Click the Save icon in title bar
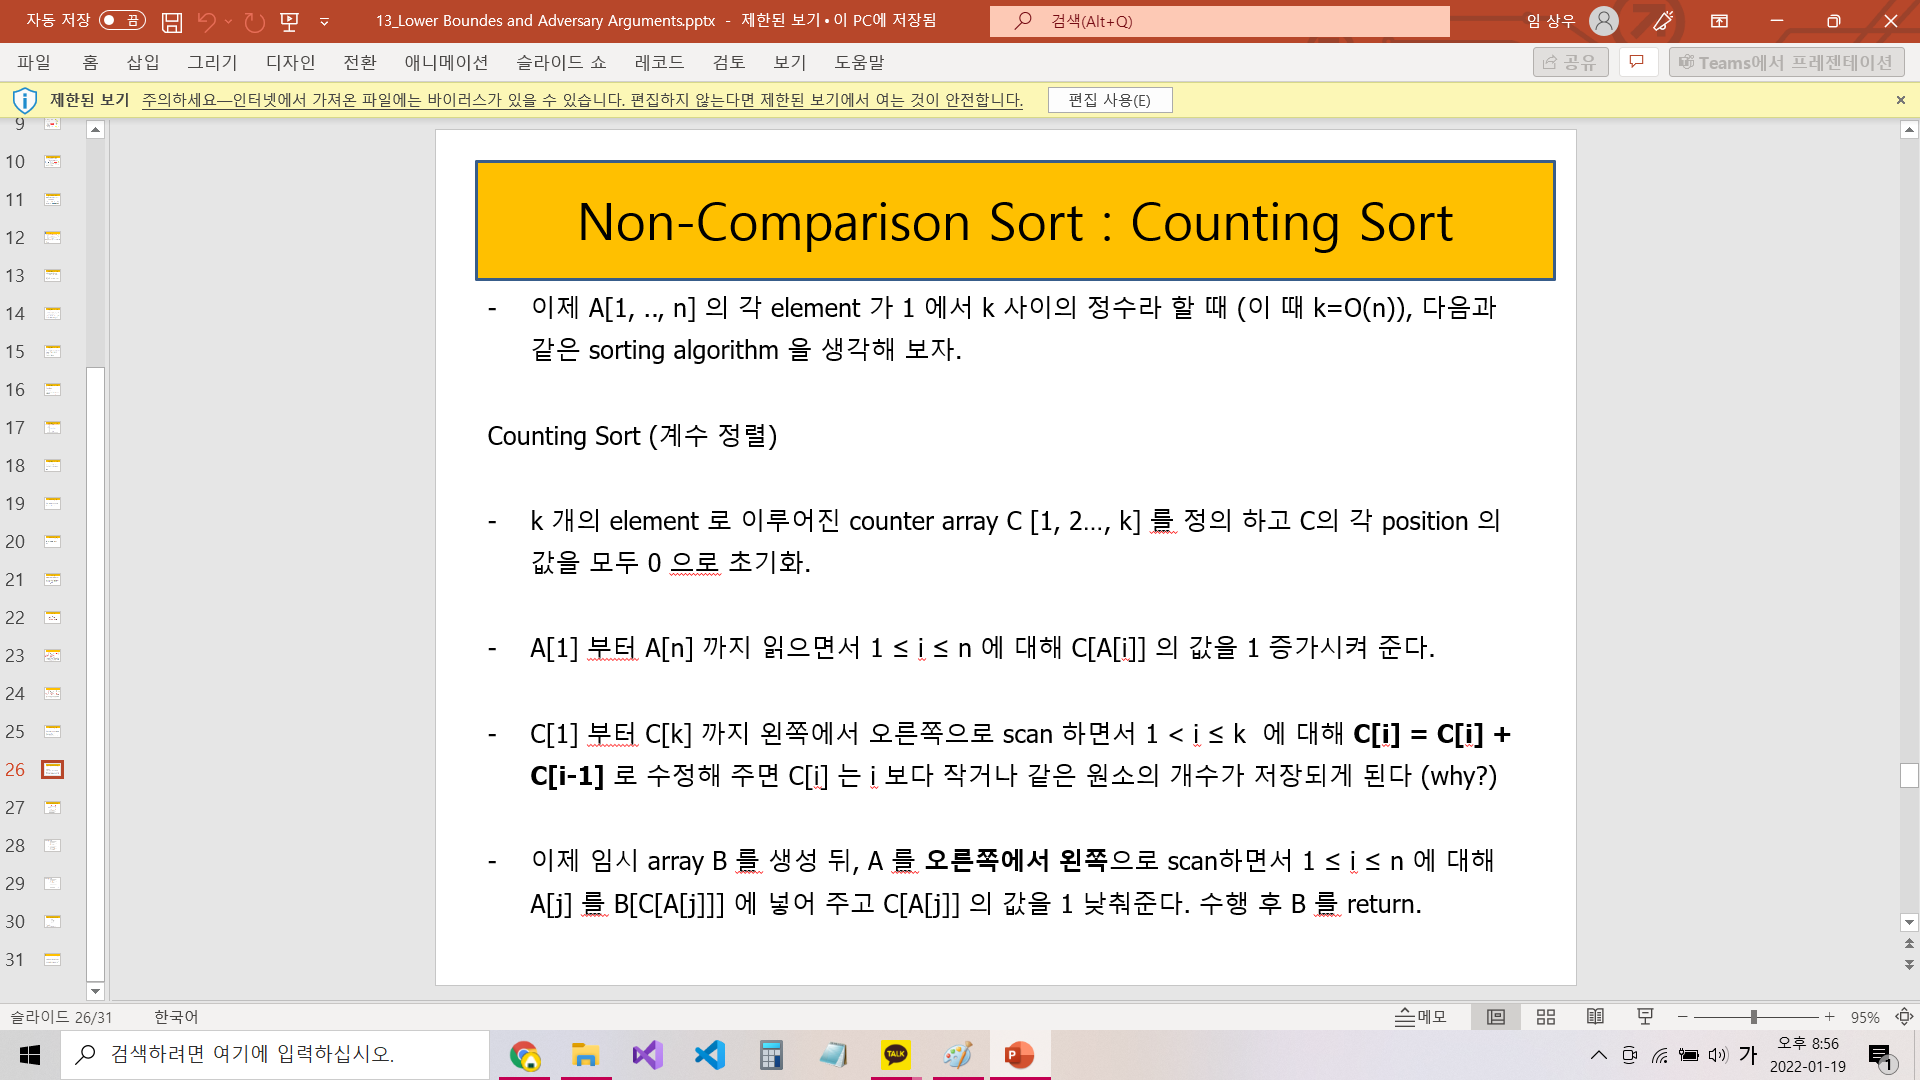This screenshot has height=1080, width=1920. pyautogui.click(x=172, y=21)
